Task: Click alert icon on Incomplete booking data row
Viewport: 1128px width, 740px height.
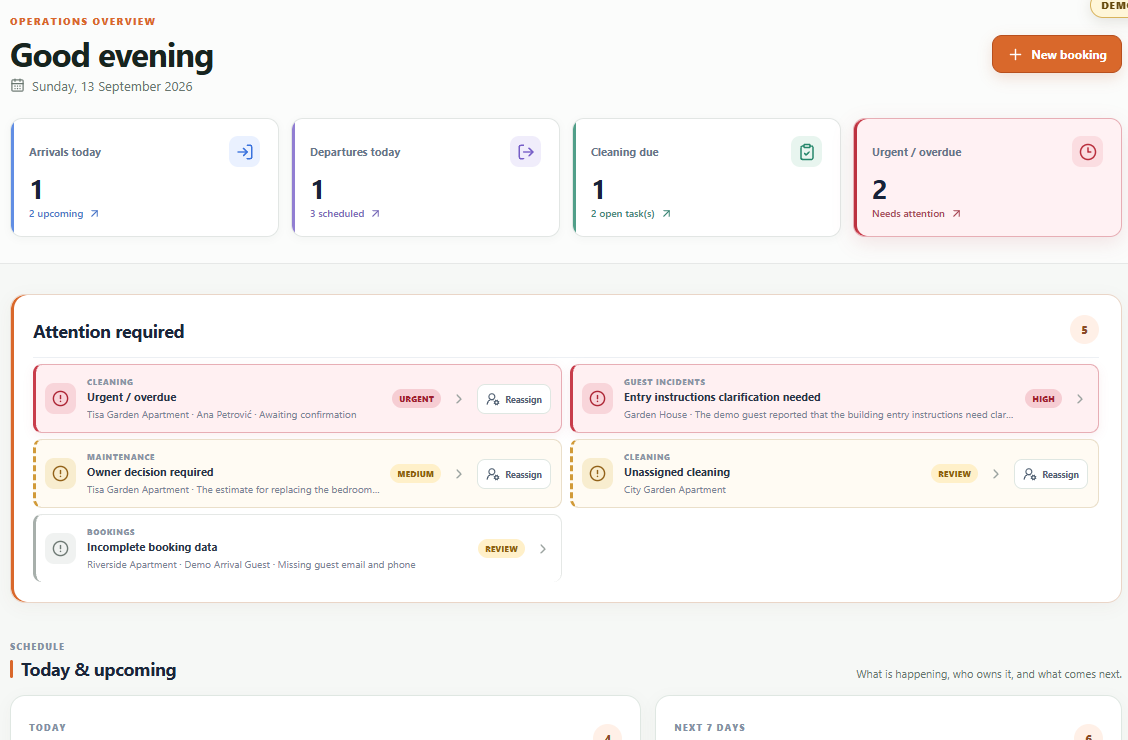Action: pos(60,548)
